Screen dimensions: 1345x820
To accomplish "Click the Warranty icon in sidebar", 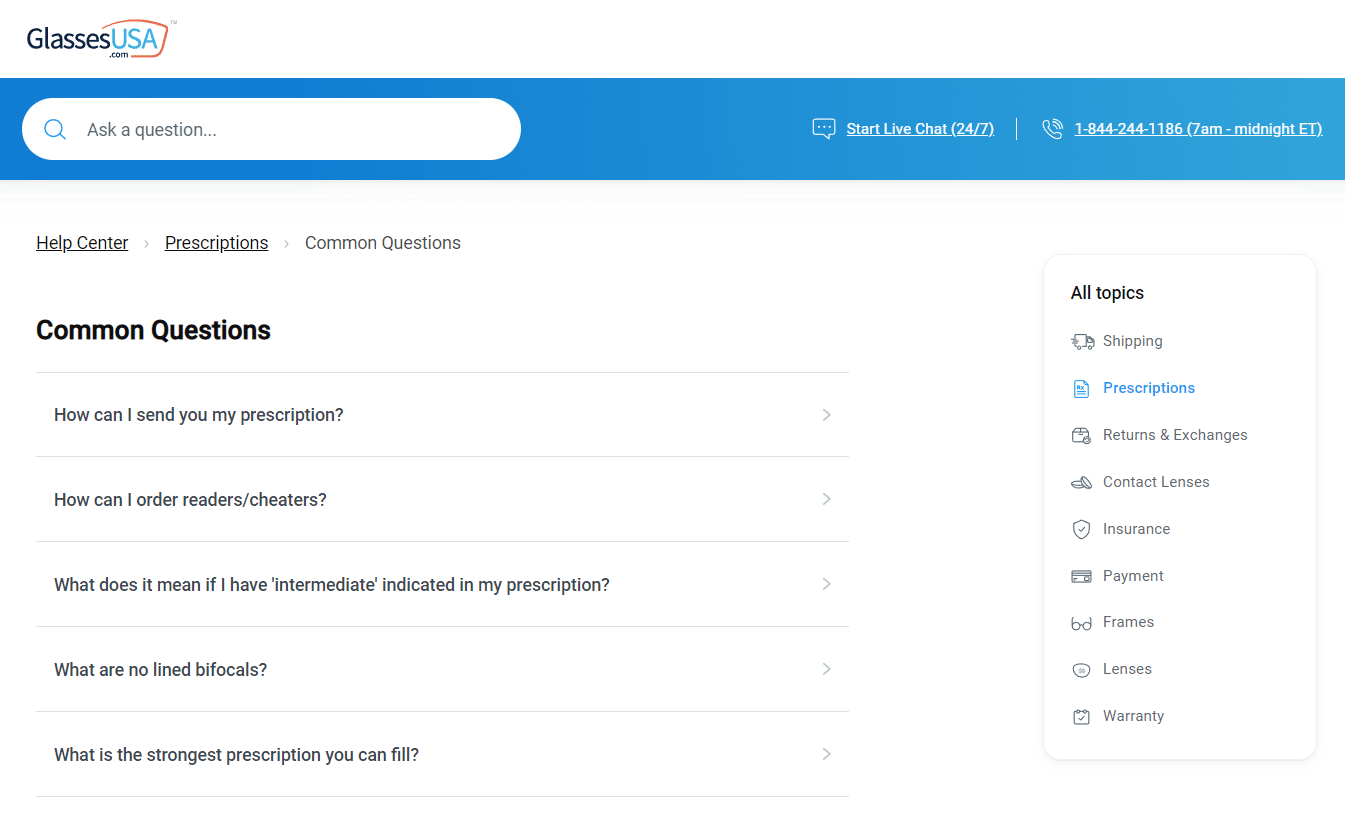I will [x=1081, y=717].
